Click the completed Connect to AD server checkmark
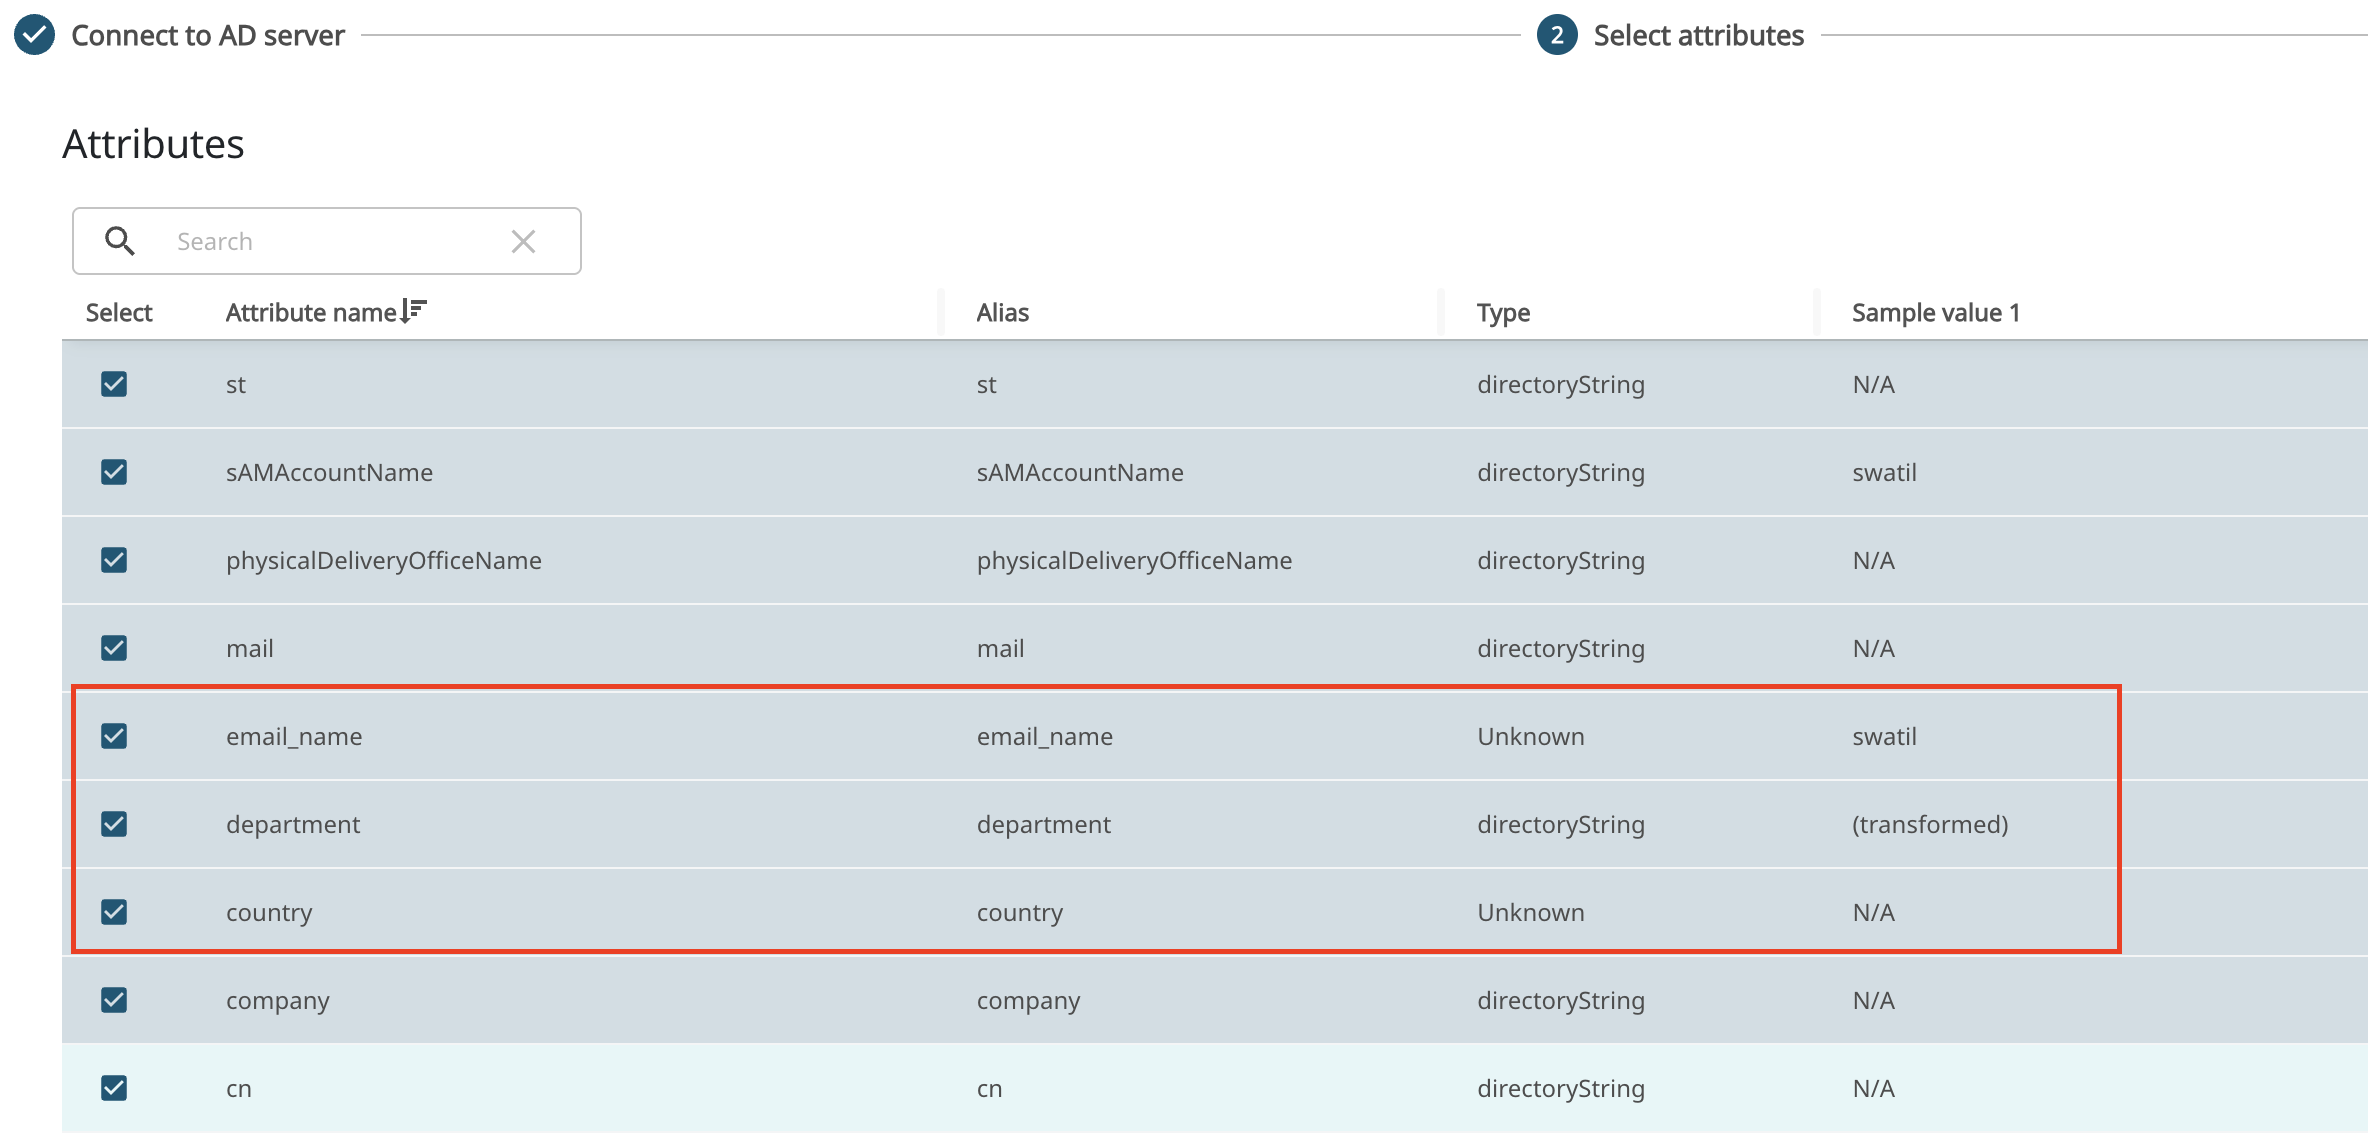This screenshot has width=2368, height=1148. (35, 35)
